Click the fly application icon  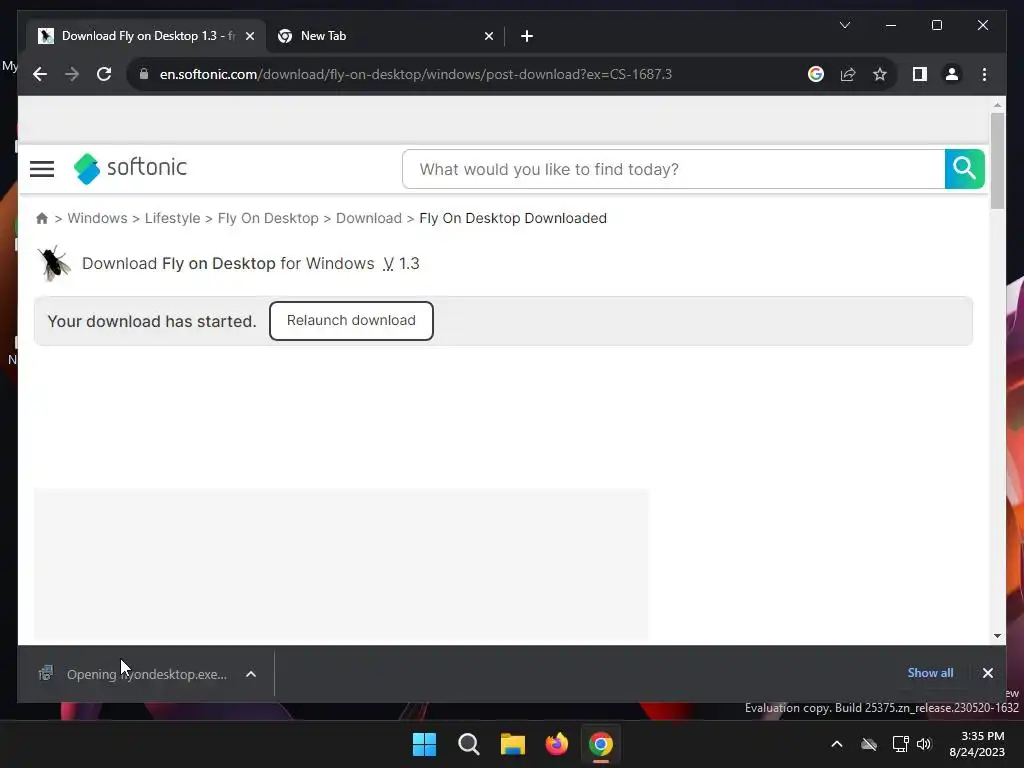pyautogui.click(x=54, y=263)
